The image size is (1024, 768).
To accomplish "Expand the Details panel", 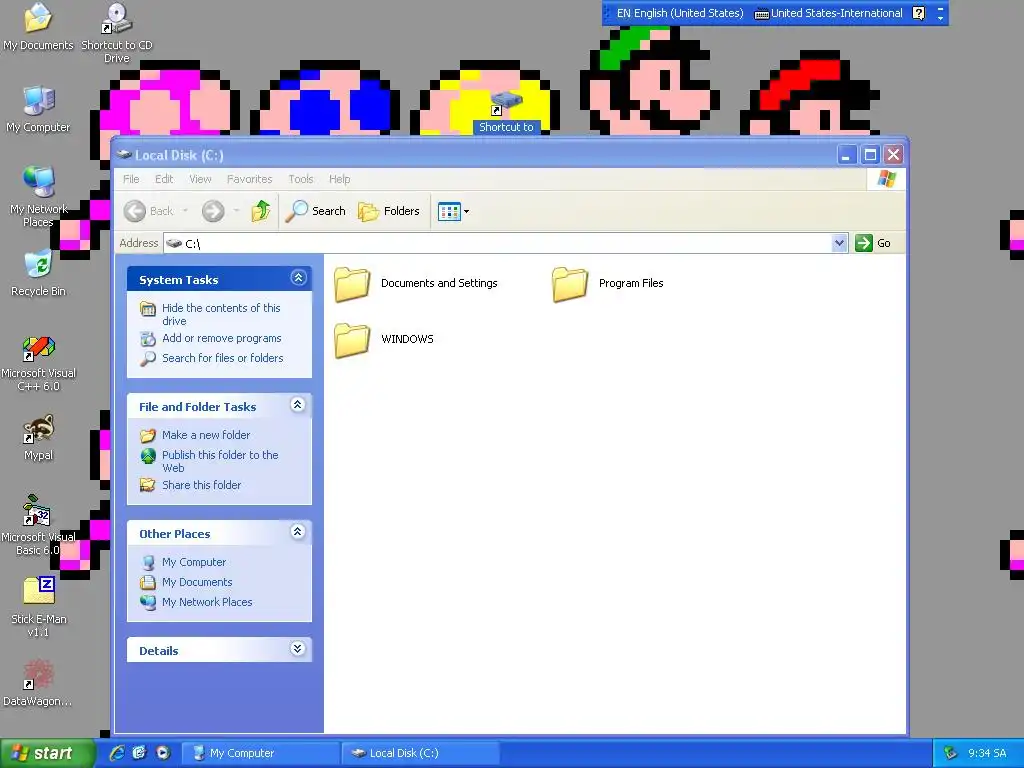I will (298, 649).
